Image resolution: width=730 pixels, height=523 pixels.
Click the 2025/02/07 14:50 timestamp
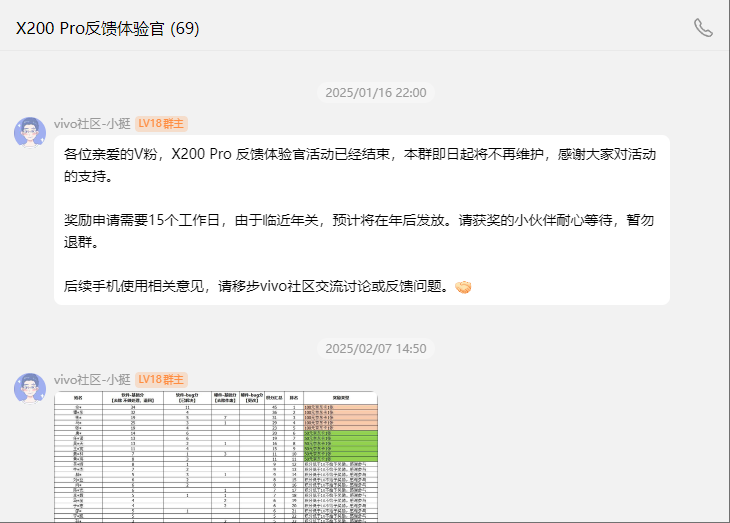[376, 348]
